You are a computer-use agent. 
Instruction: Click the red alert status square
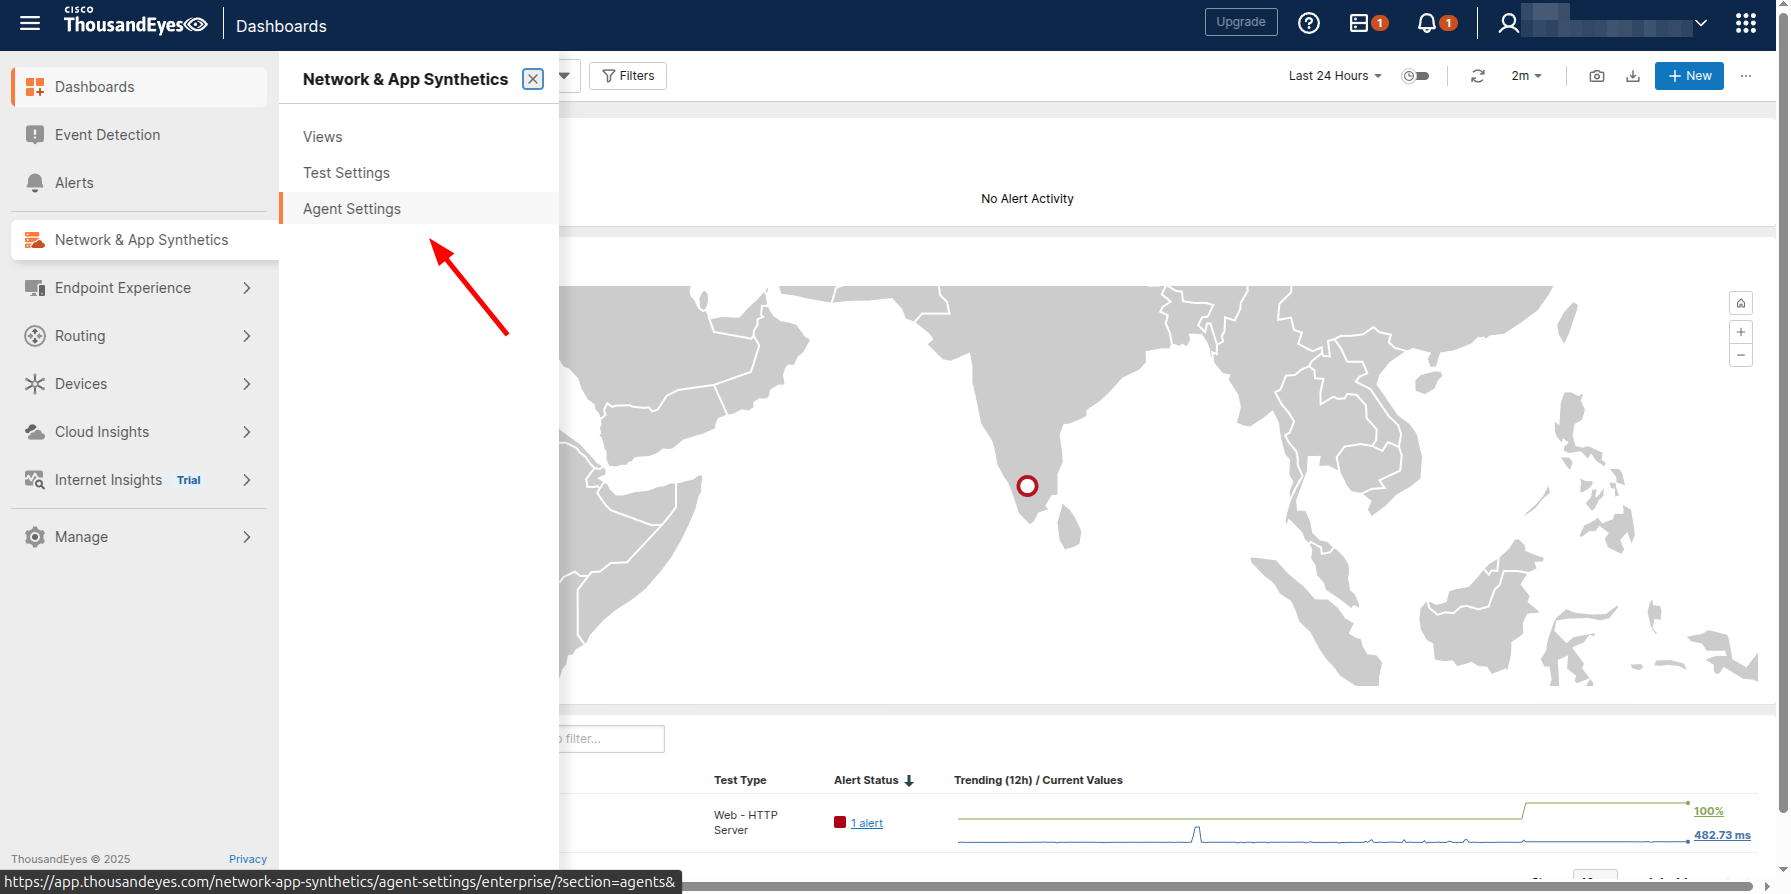click(840, 822)
